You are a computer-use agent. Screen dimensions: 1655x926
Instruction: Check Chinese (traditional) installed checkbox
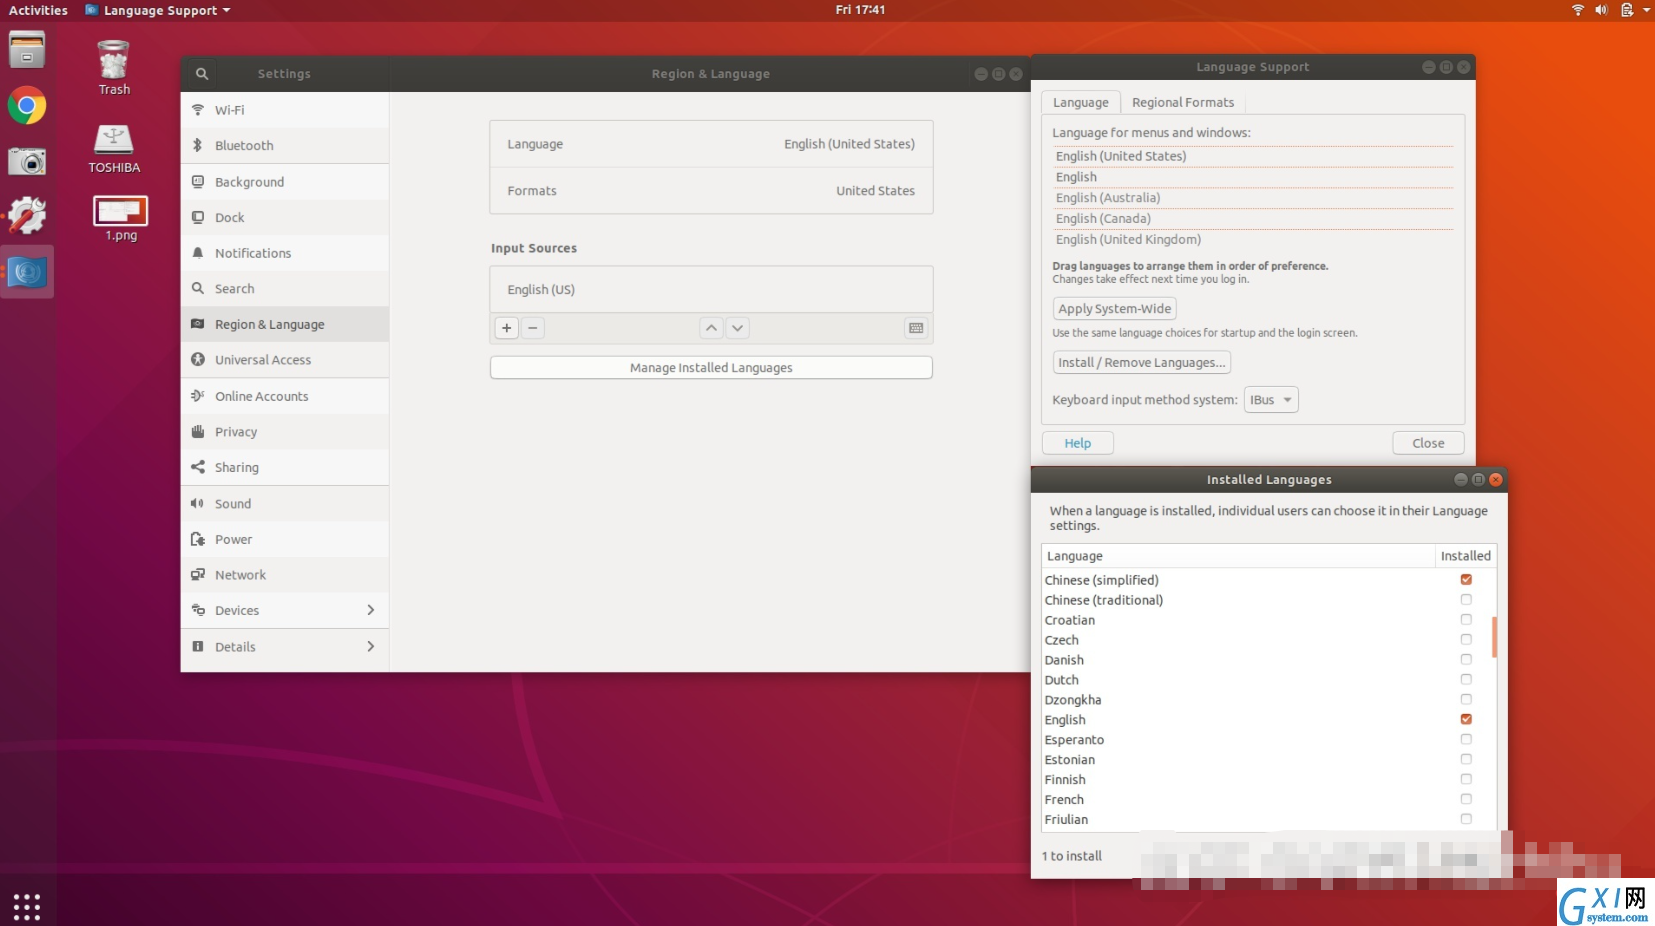(x=1466, y=600)
